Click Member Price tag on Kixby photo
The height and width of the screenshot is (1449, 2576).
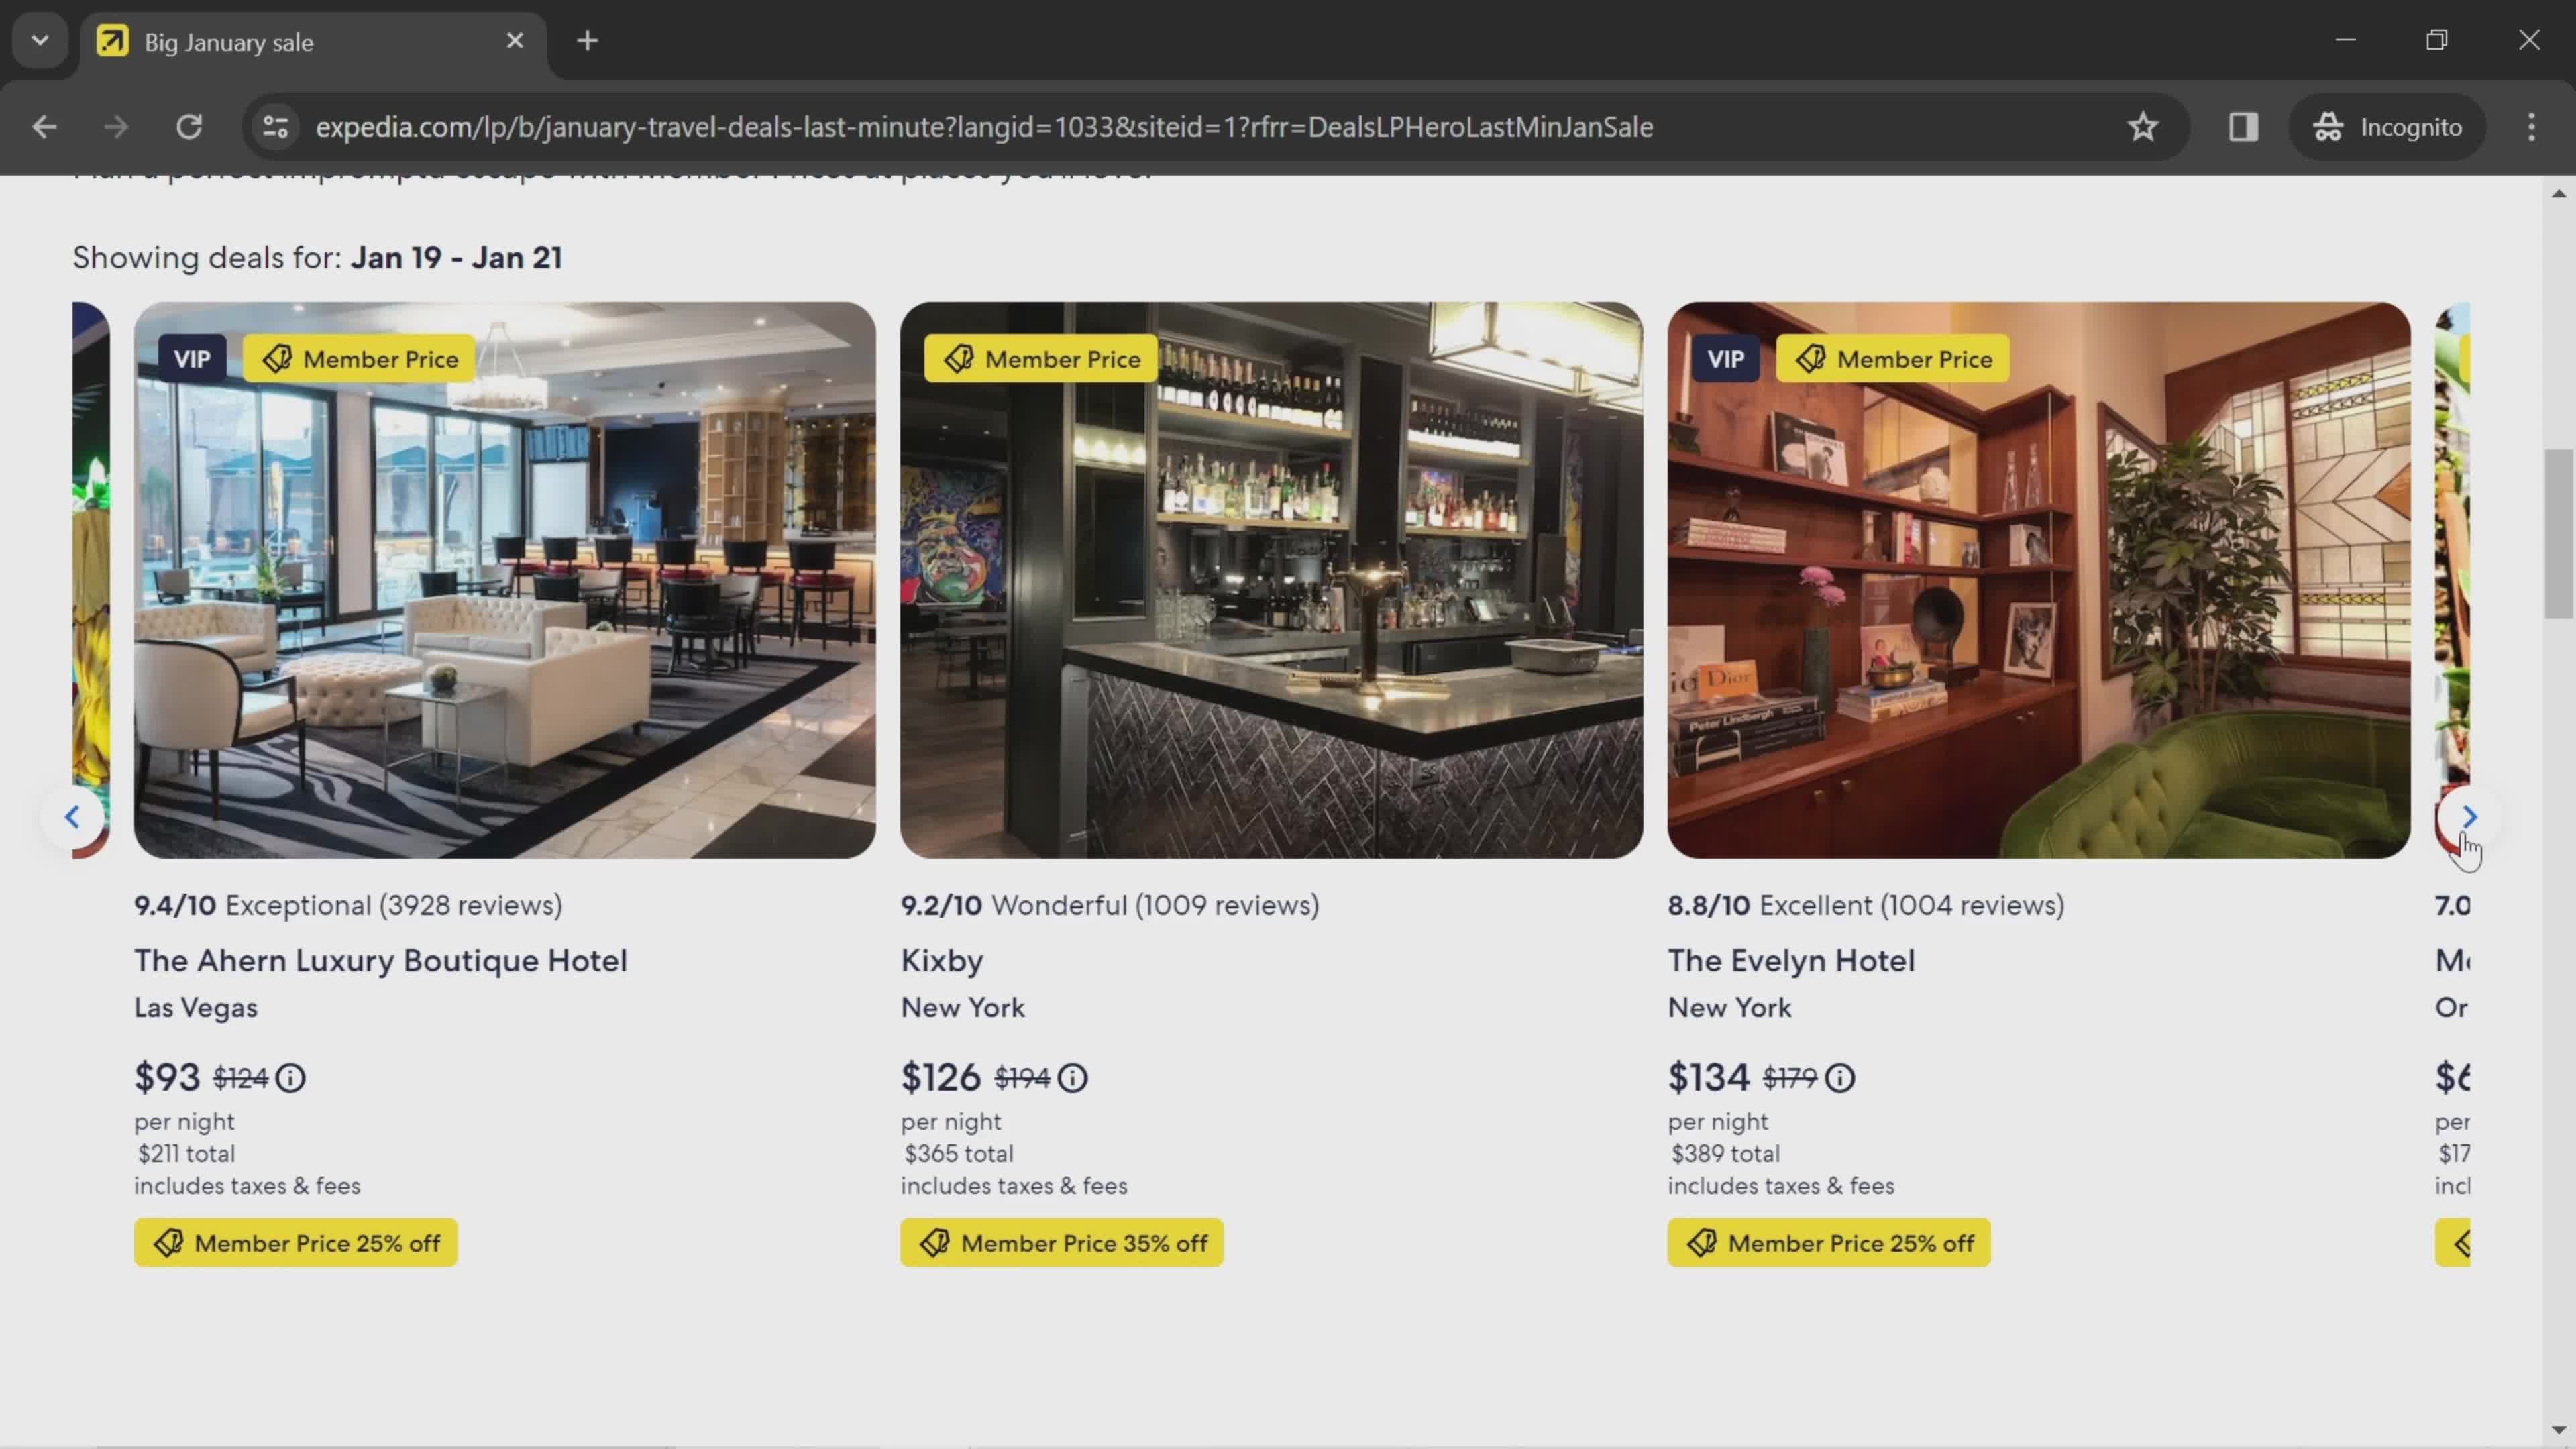(x=1041, y=359)
